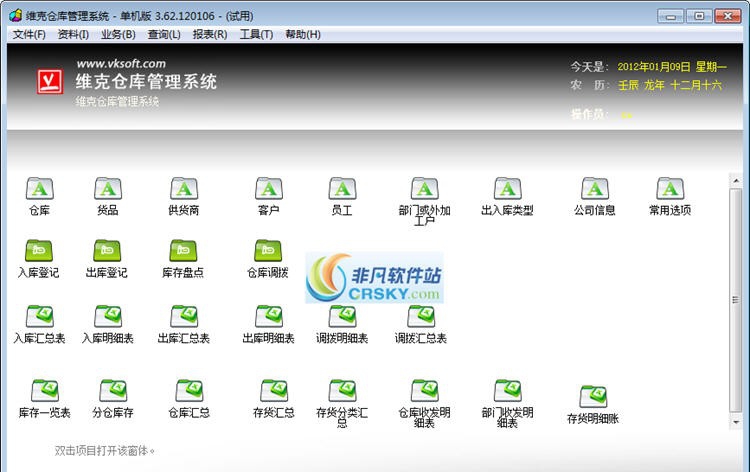
Task: Click the vertical scrollbar thumb
Action: click(x=736, y=300)
